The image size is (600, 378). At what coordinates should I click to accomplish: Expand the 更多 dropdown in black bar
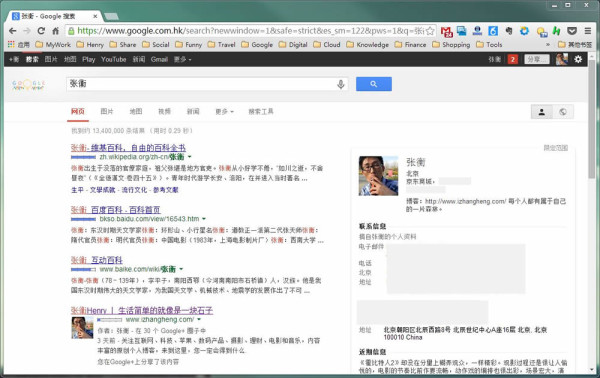pyautogui.click(x=183, y=59)
